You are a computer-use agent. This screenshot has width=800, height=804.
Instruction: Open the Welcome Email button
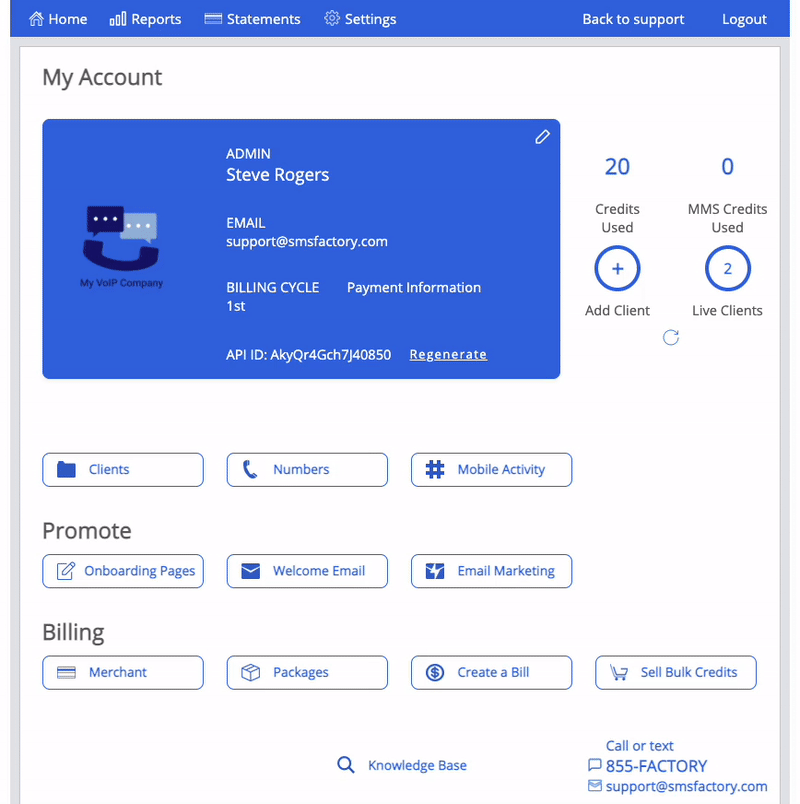pyautogui.click(x=307, y=571)
